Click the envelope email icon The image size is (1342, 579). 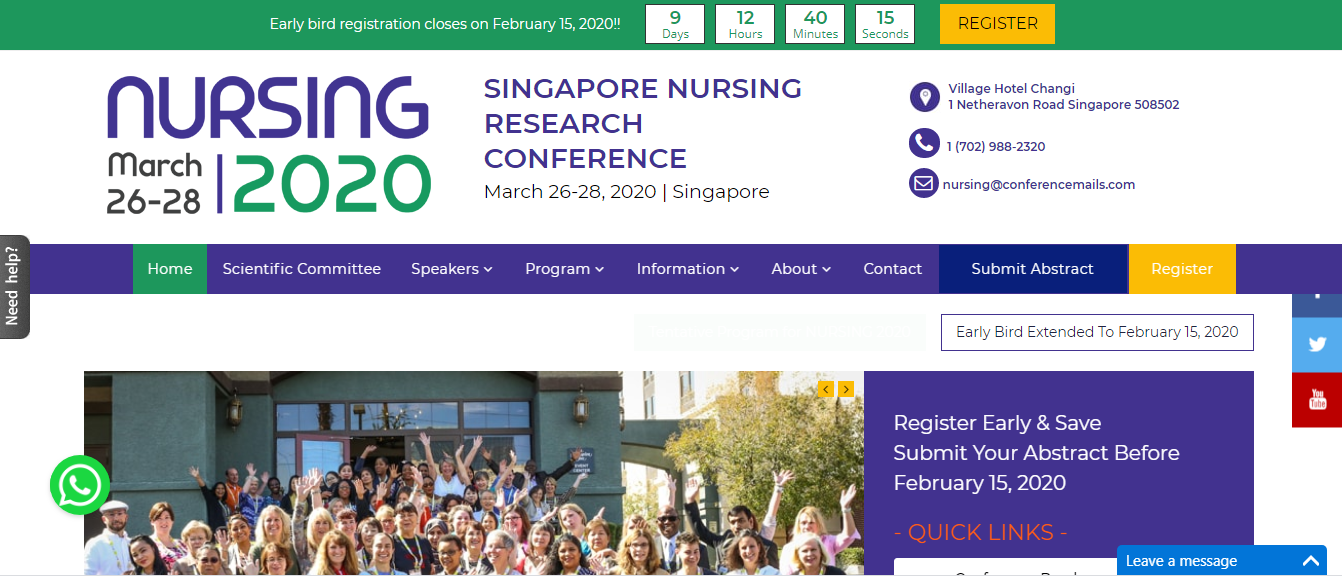point(924,184)
